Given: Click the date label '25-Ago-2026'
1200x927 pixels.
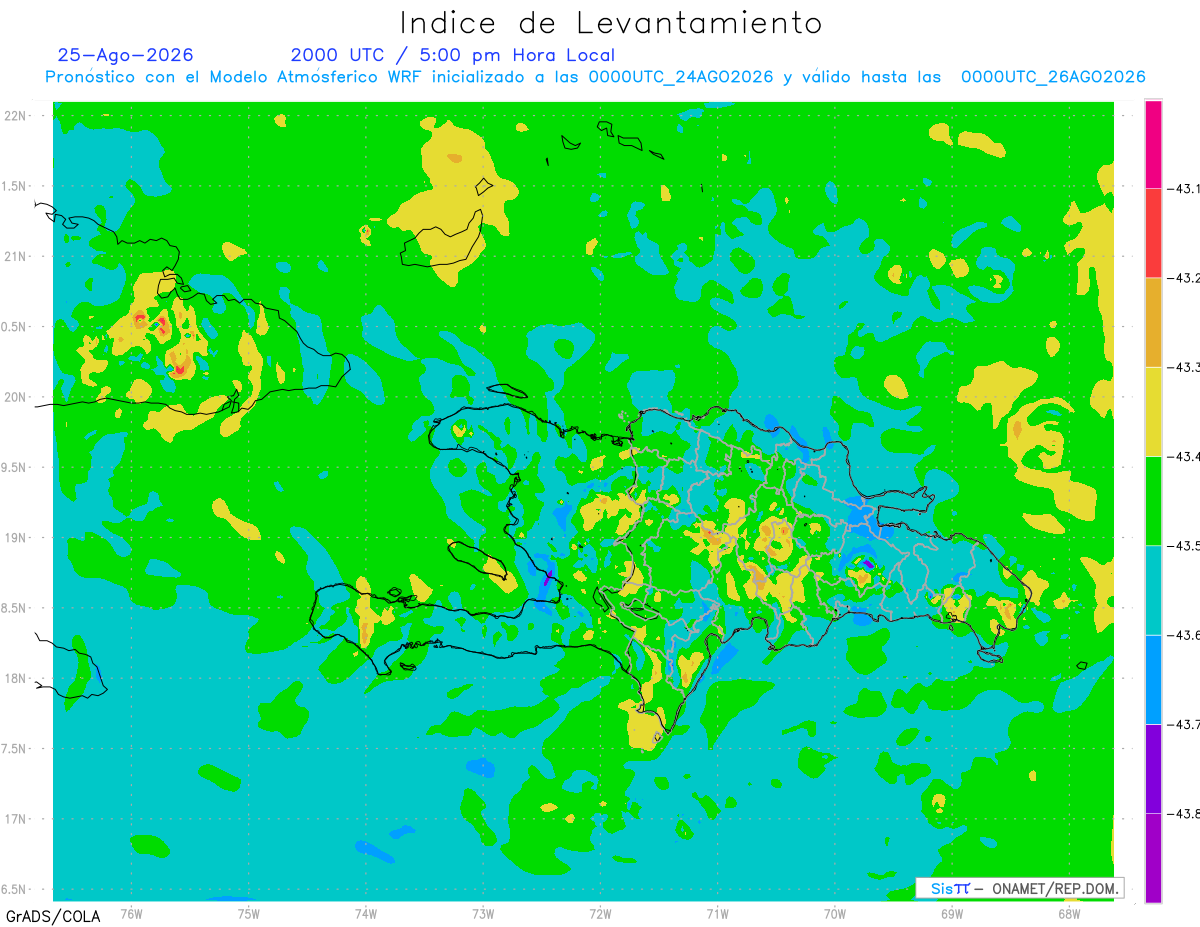Looking at the screenshot, I should (x=126, y=55).
